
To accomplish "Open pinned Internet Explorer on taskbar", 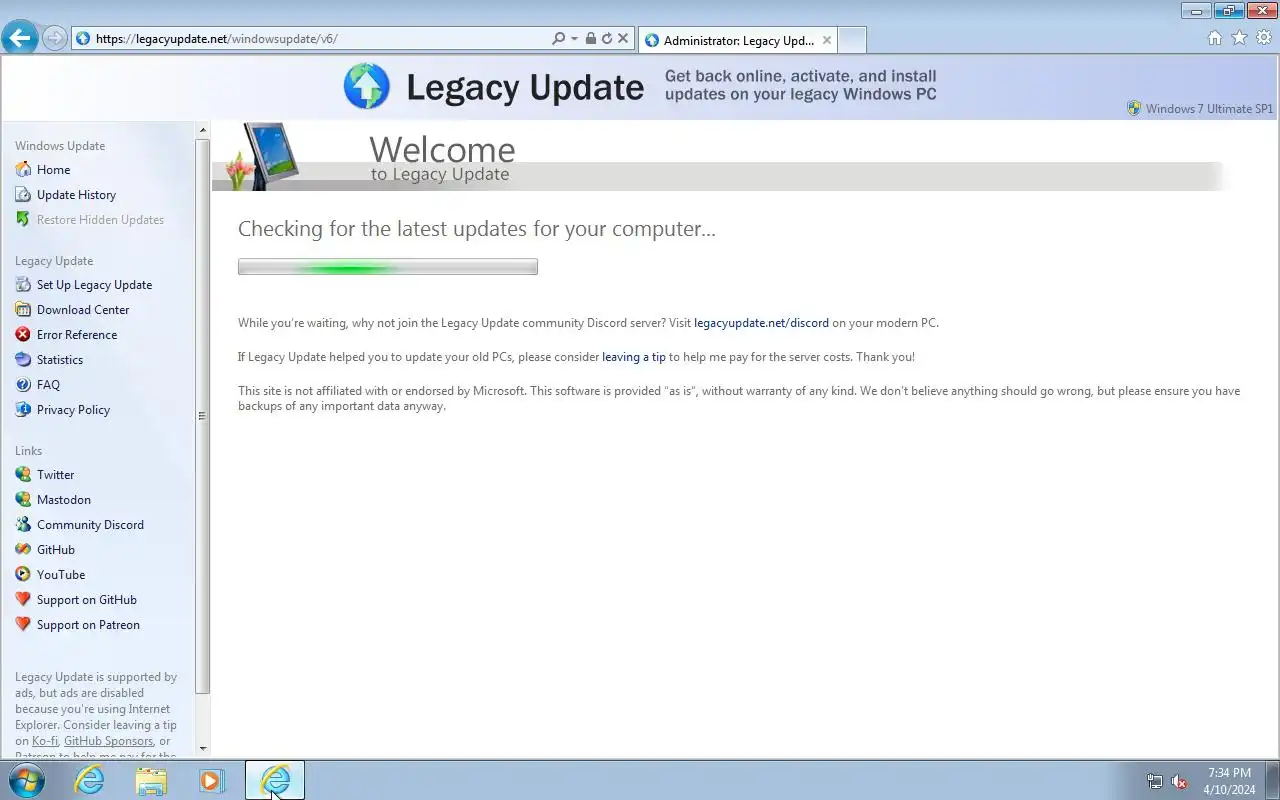I will [90, 781].
